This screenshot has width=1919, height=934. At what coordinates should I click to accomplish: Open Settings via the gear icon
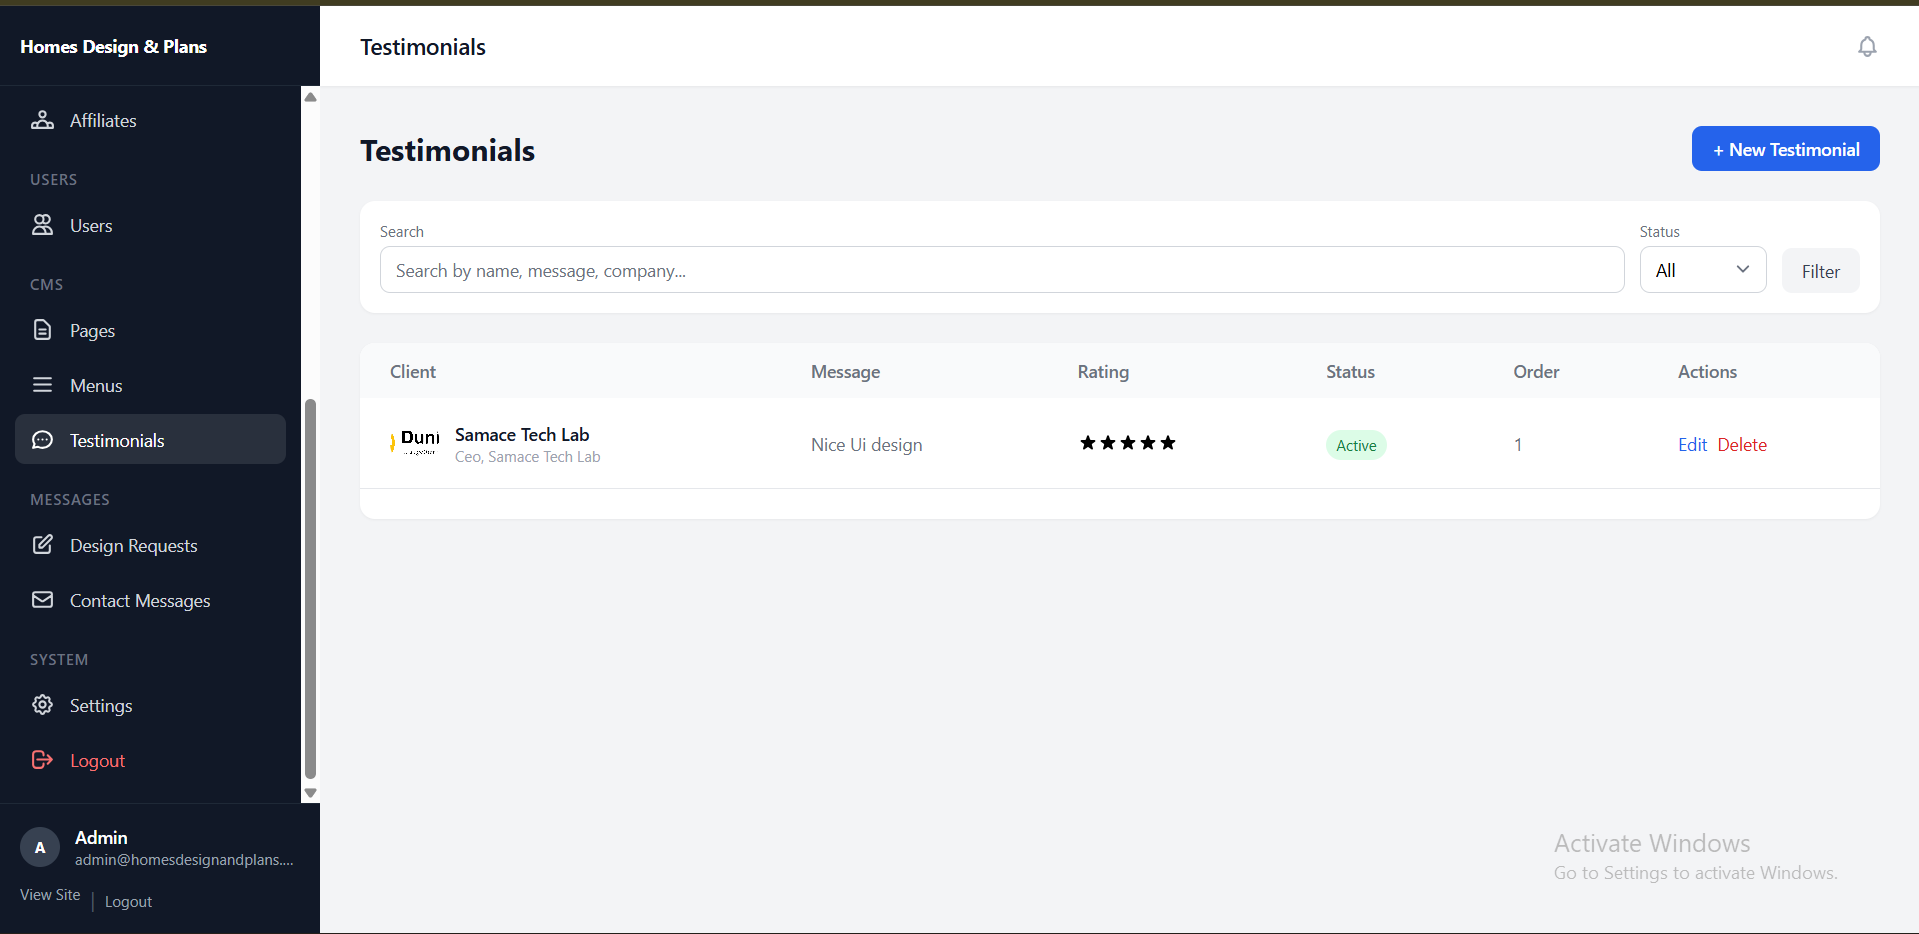coord(42,705)
